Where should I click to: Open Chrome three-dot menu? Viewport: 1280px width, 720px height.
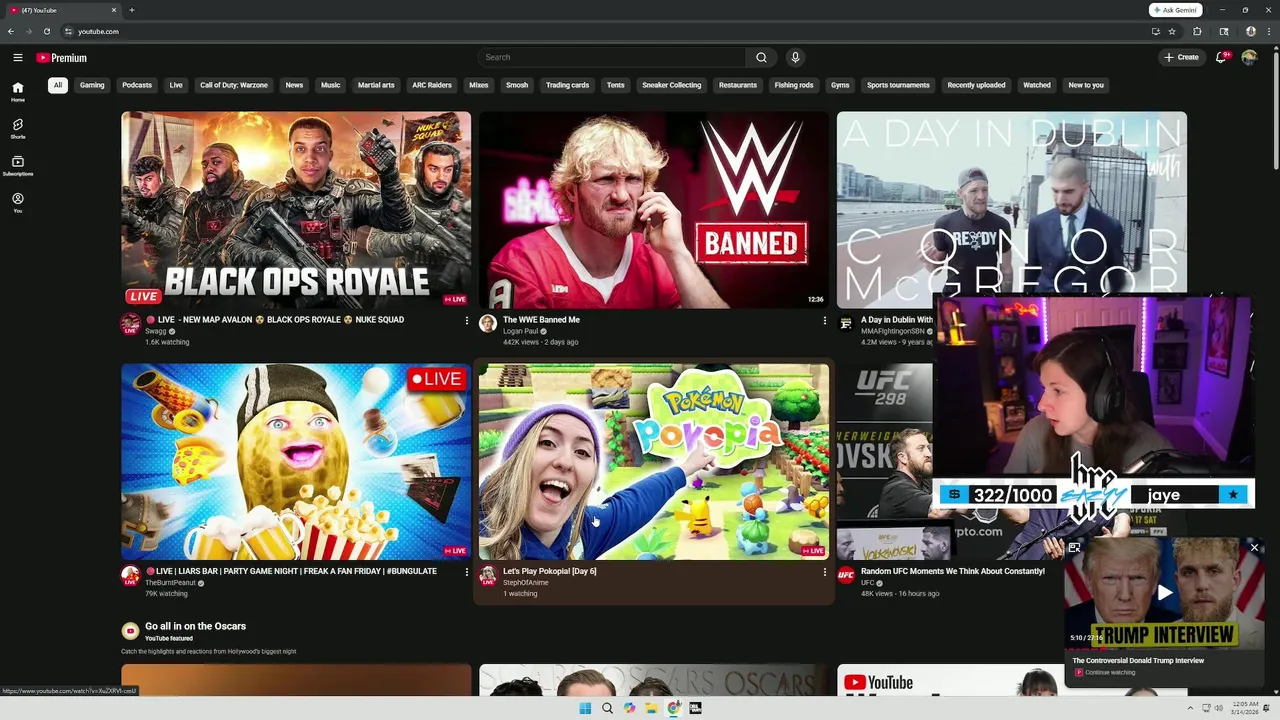[1271, 31]
